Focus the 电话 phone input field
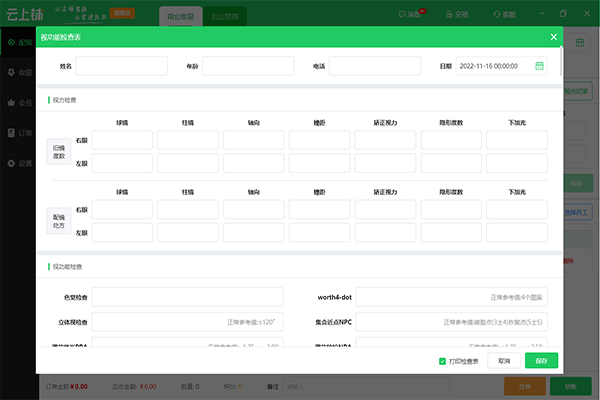 (x=371, y=66)
